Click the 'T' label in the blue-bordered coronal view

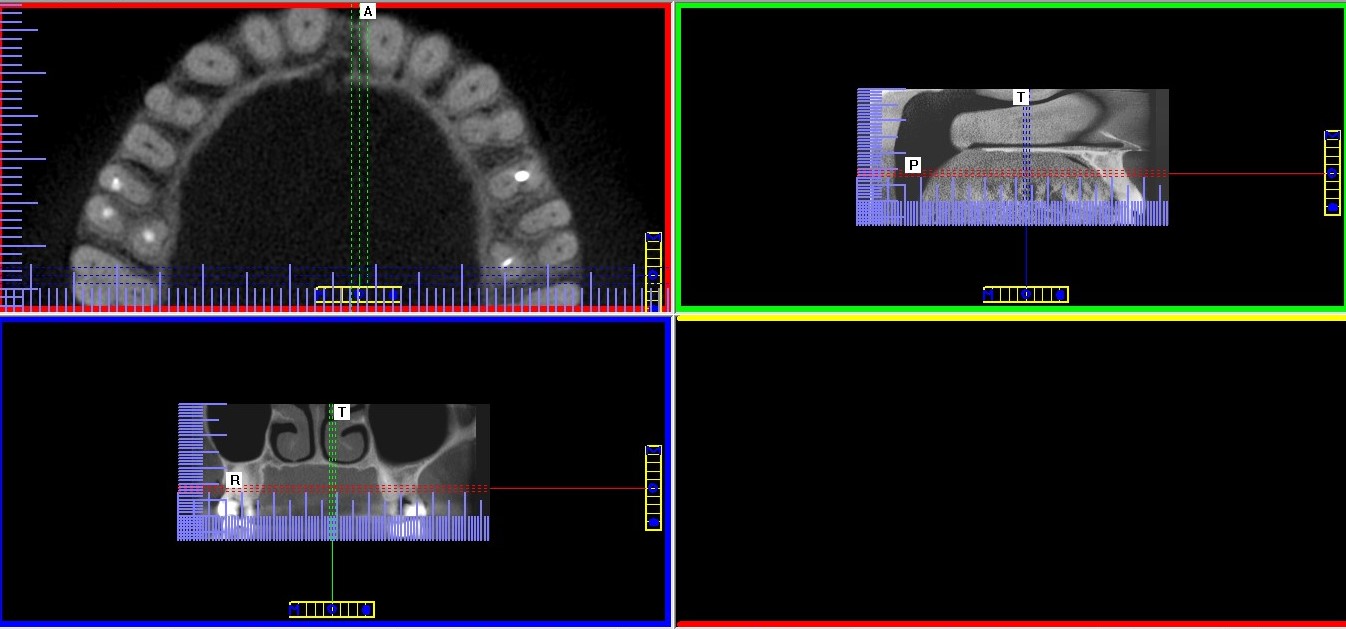pyautogui.click(x=342, y=412)
